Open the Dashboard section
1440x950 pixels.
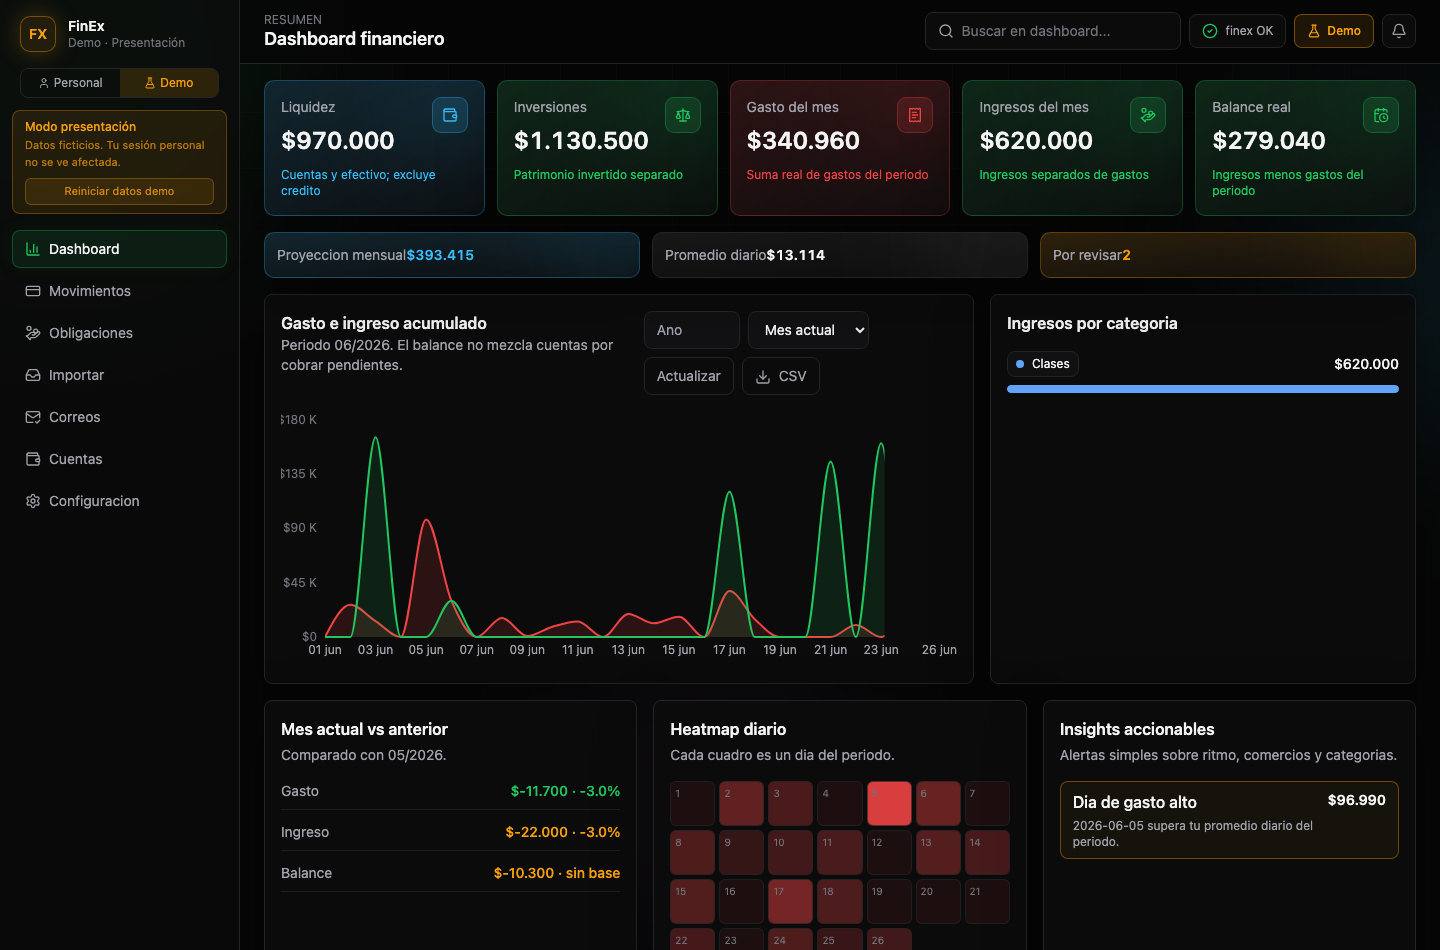point(119,249)
